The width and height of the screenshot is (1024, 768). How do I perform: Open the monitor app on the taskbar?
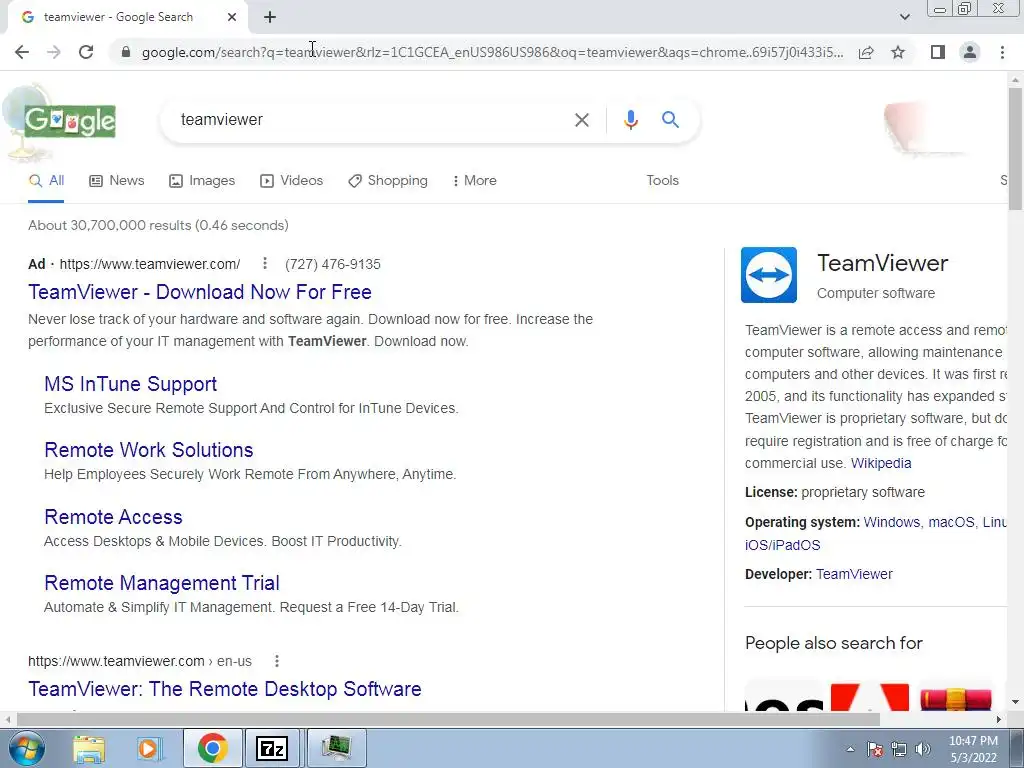pos(336,748)
